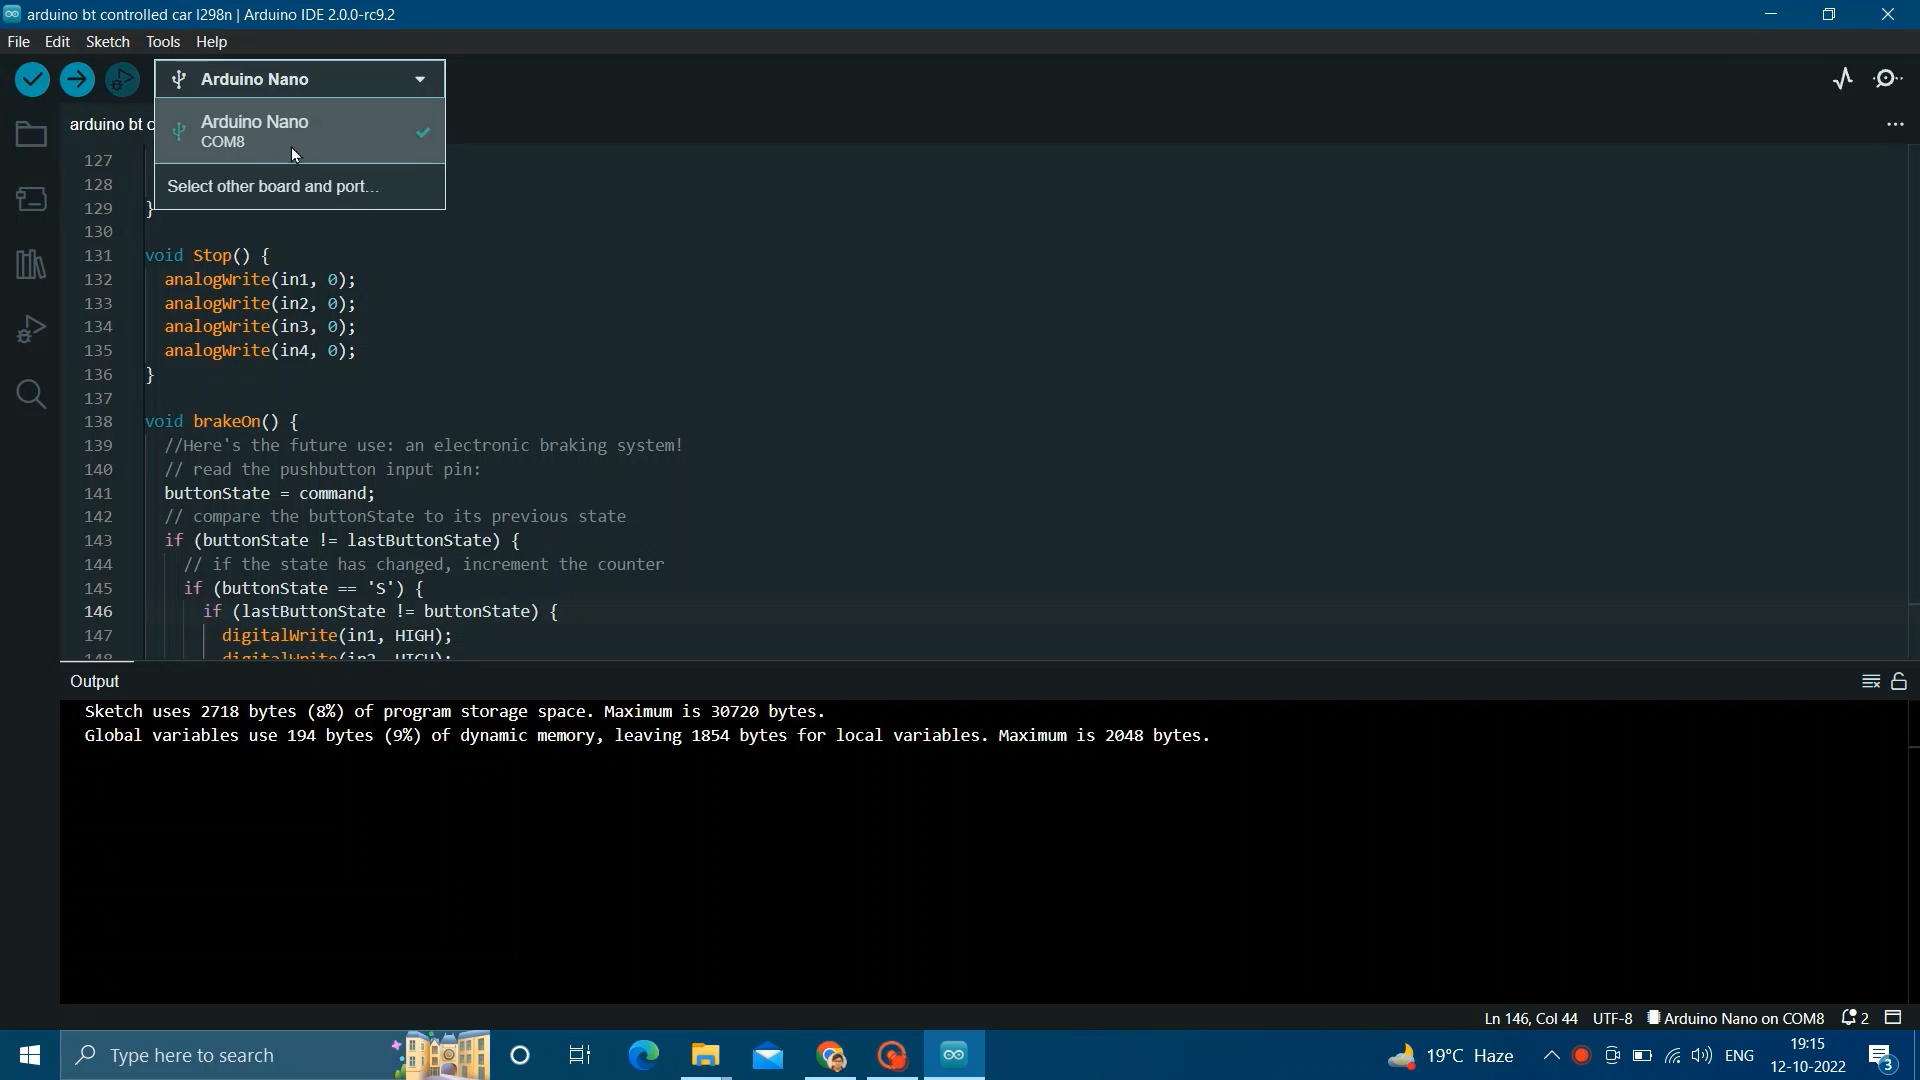Image resolution: width=1920 pixels, height=1080 pixels.
Task: Open the Help menu
Action: pyautogui.click(x=212, y=42)
